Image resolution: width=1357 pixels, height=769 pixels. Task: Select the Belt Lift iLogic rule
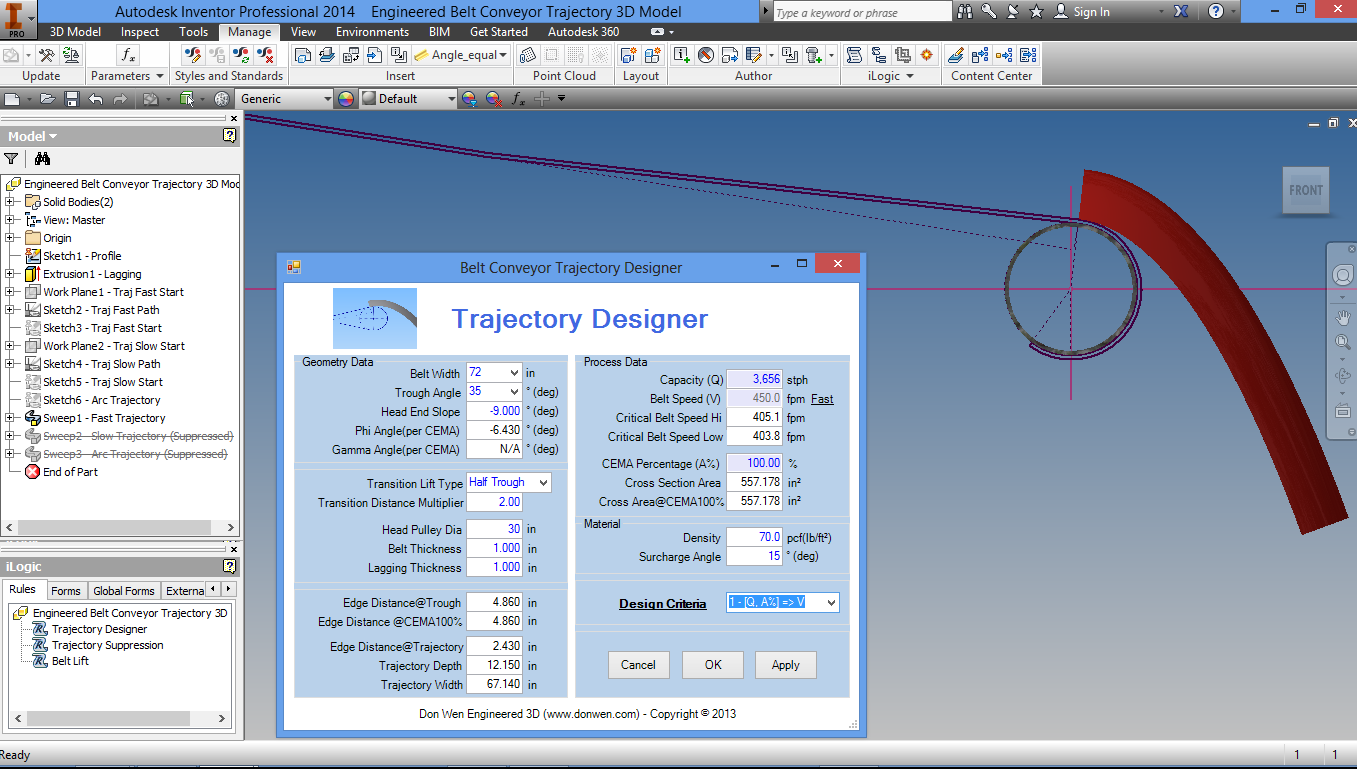70,661
